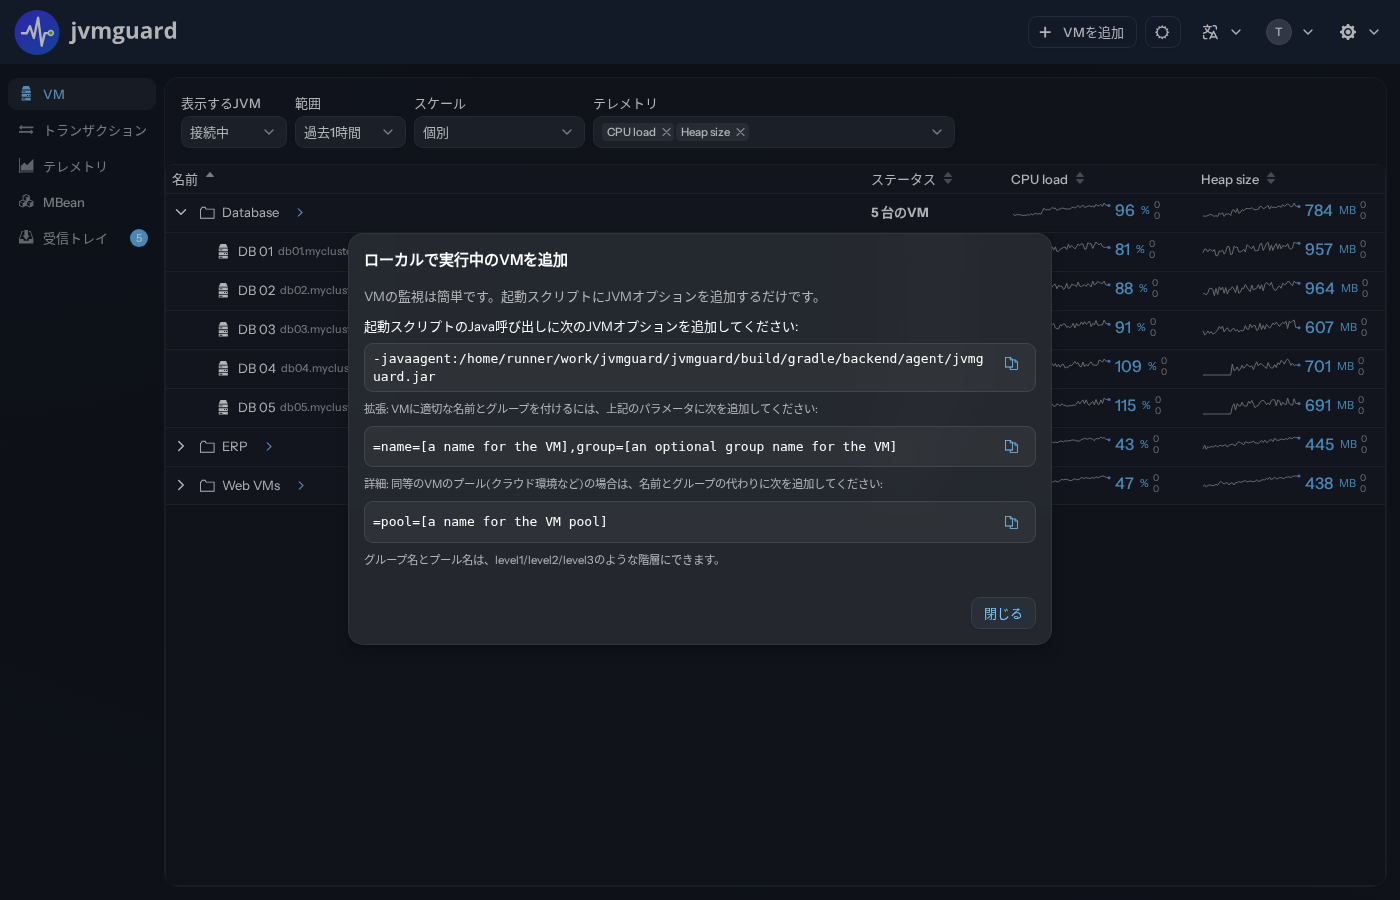Image resolution: width=1400 pixels, height=900 pixels.
Task: Click the help target icon in header
Action: [1162, 32]
